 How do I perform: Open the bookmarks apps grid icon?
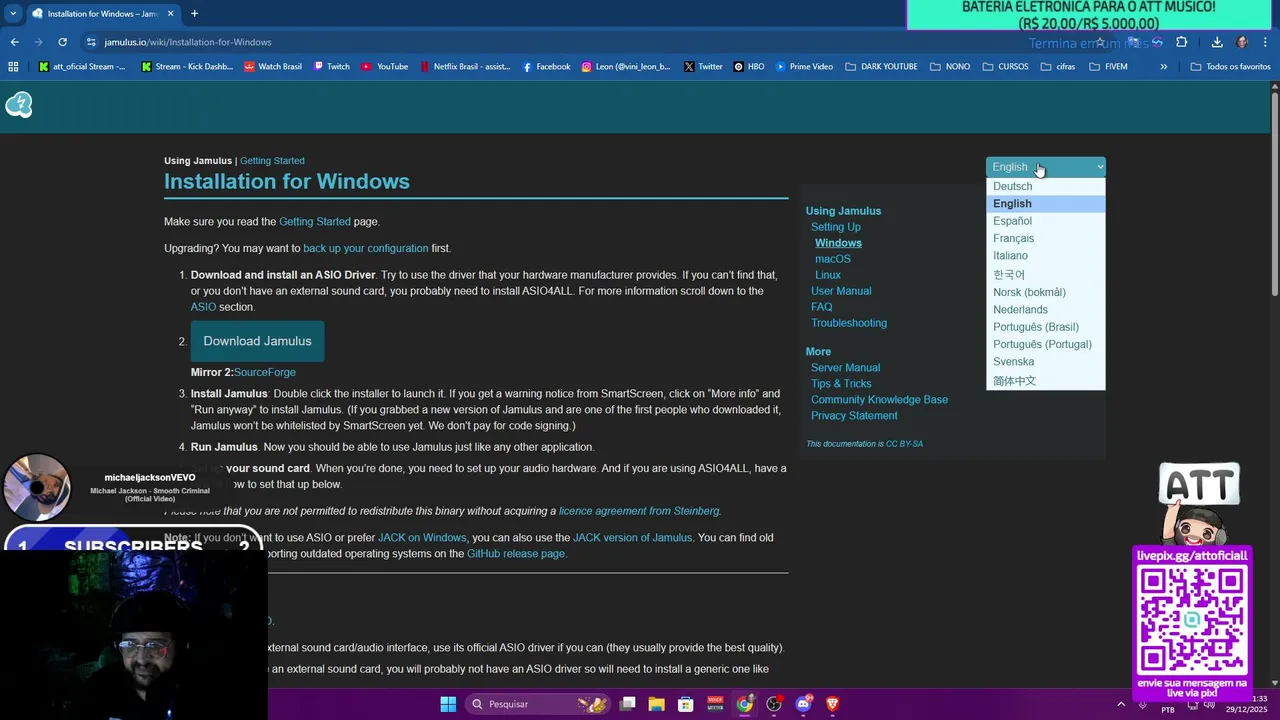tap(13, 67)
